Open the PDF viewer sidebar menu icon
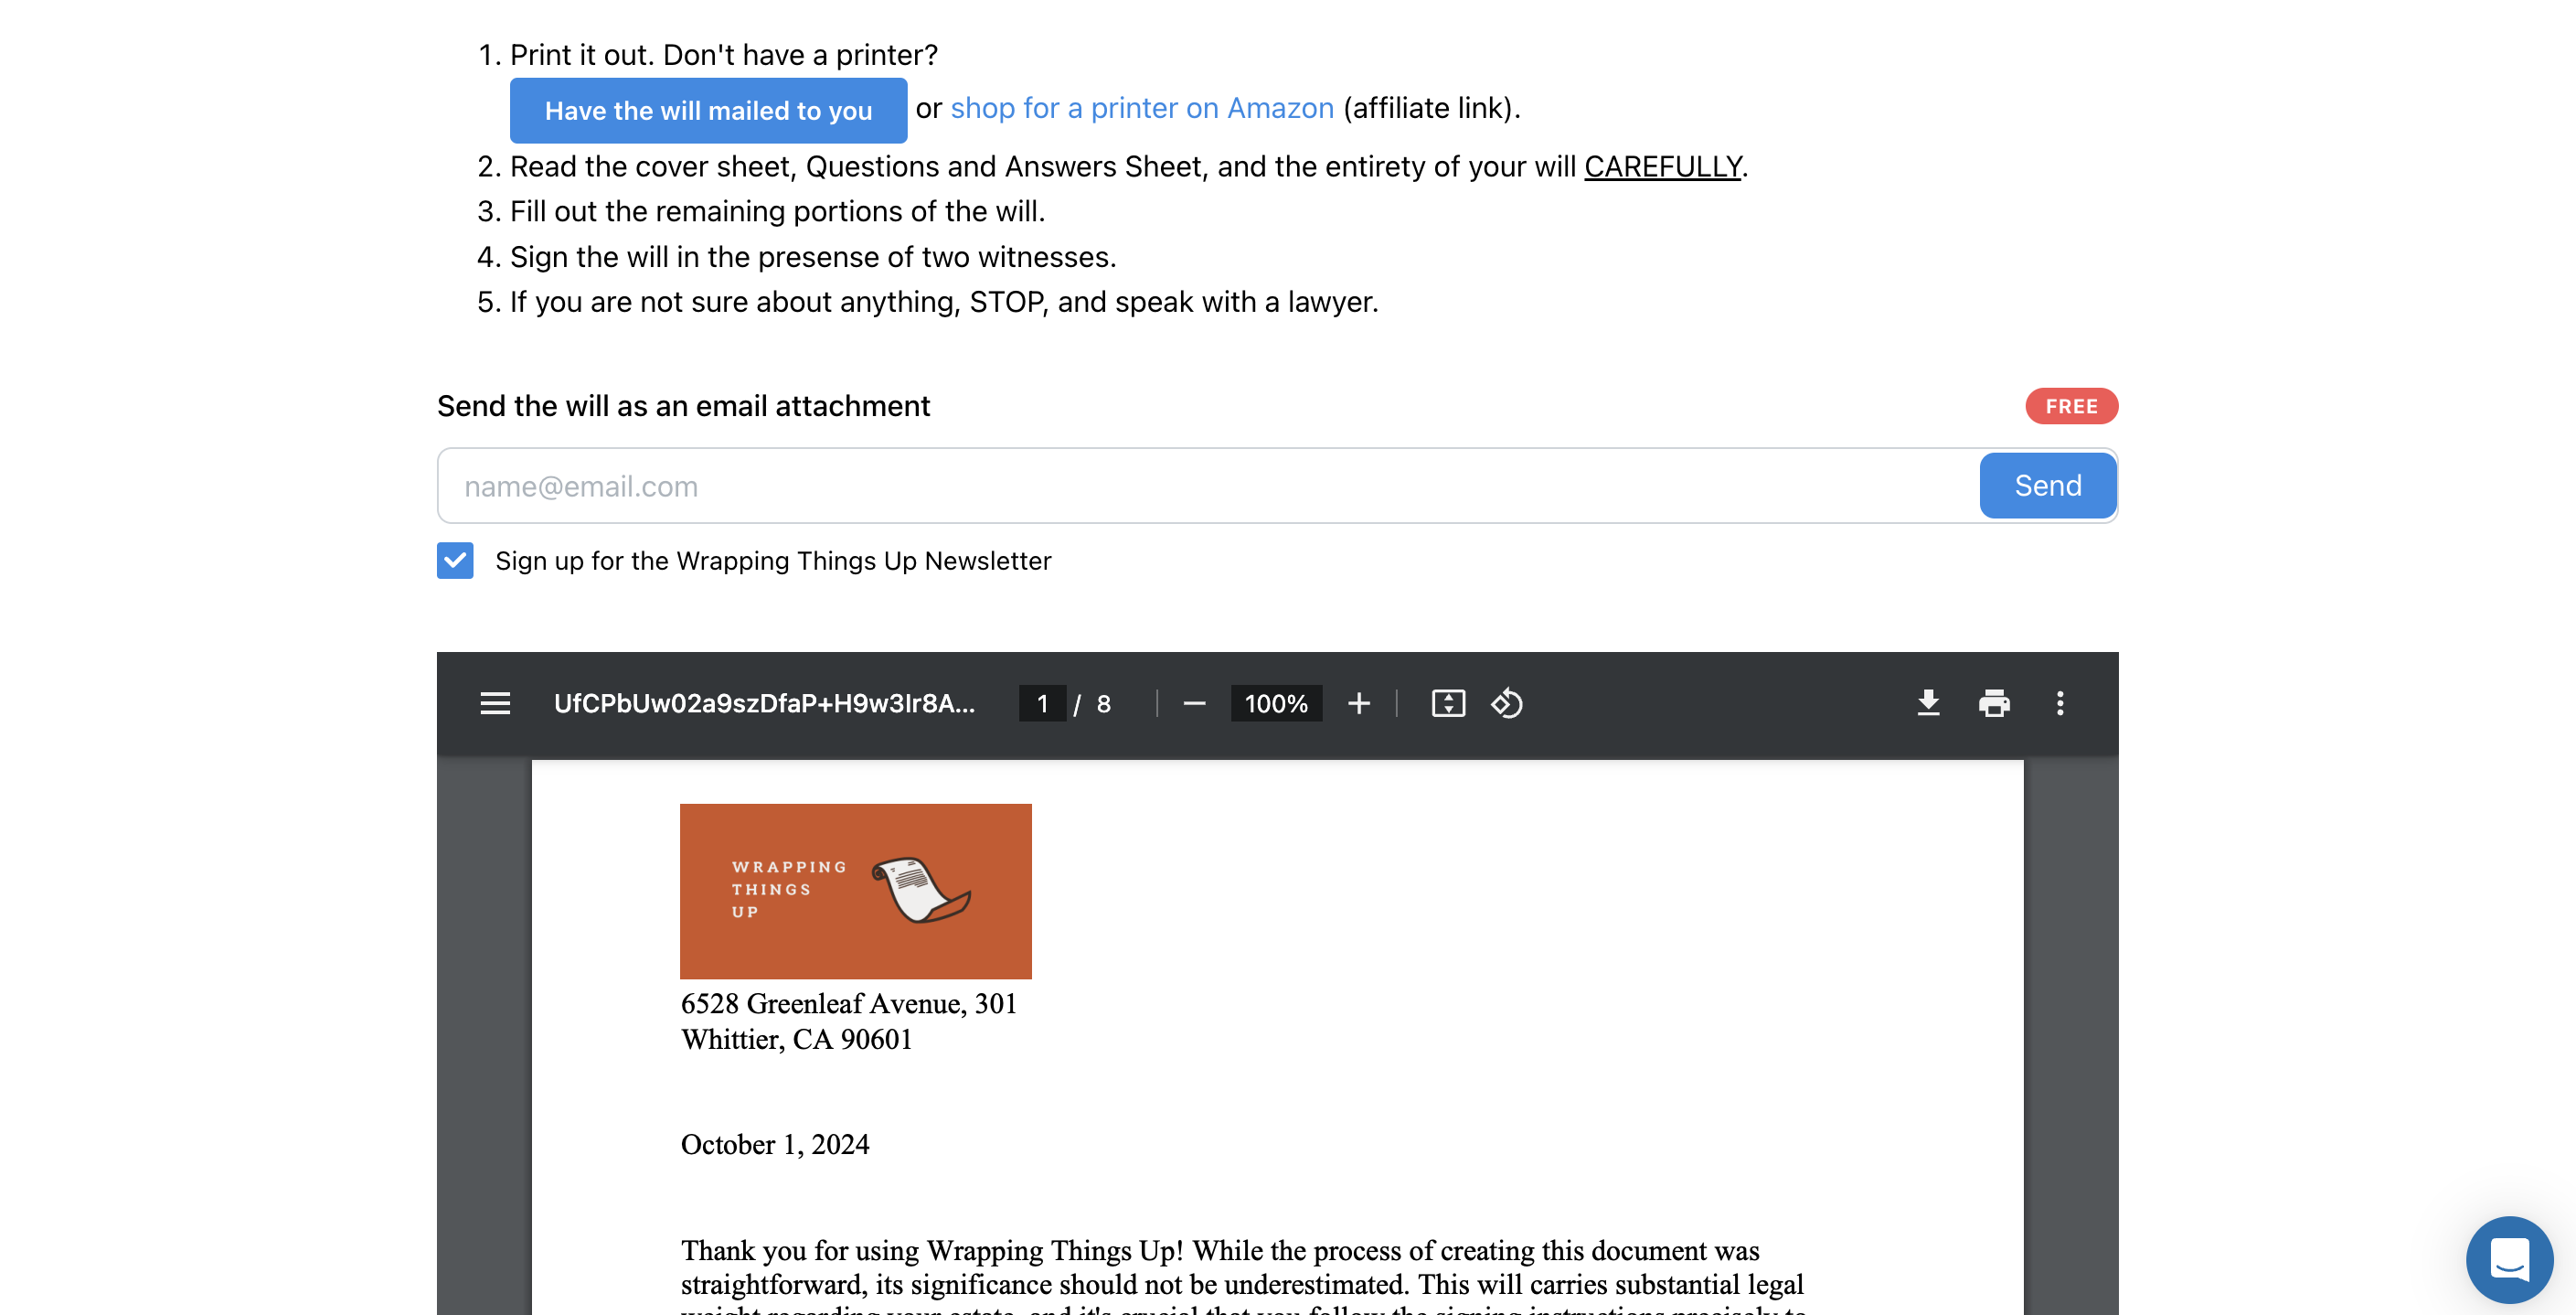This screenshot has height=1315, width=2576. [495, 703]
